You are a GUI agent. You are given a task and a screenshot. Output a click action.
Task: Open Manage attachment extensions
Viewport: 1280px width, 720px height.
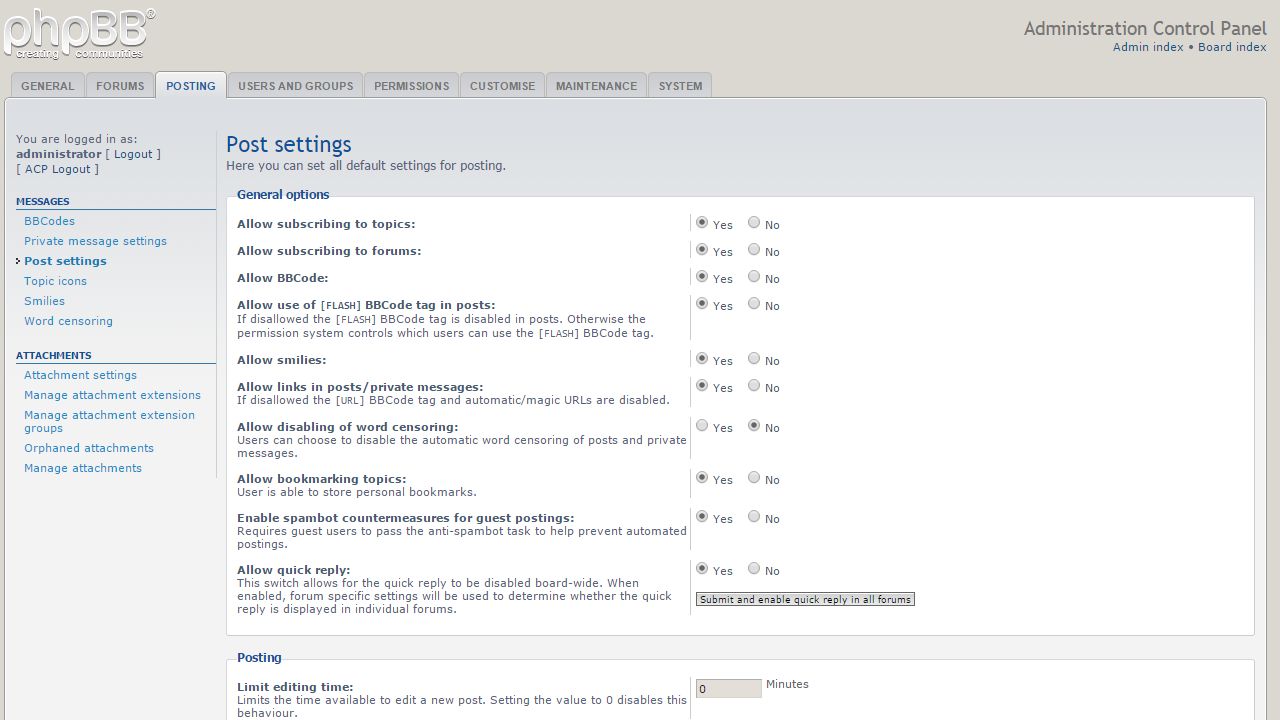coord(113,395)
